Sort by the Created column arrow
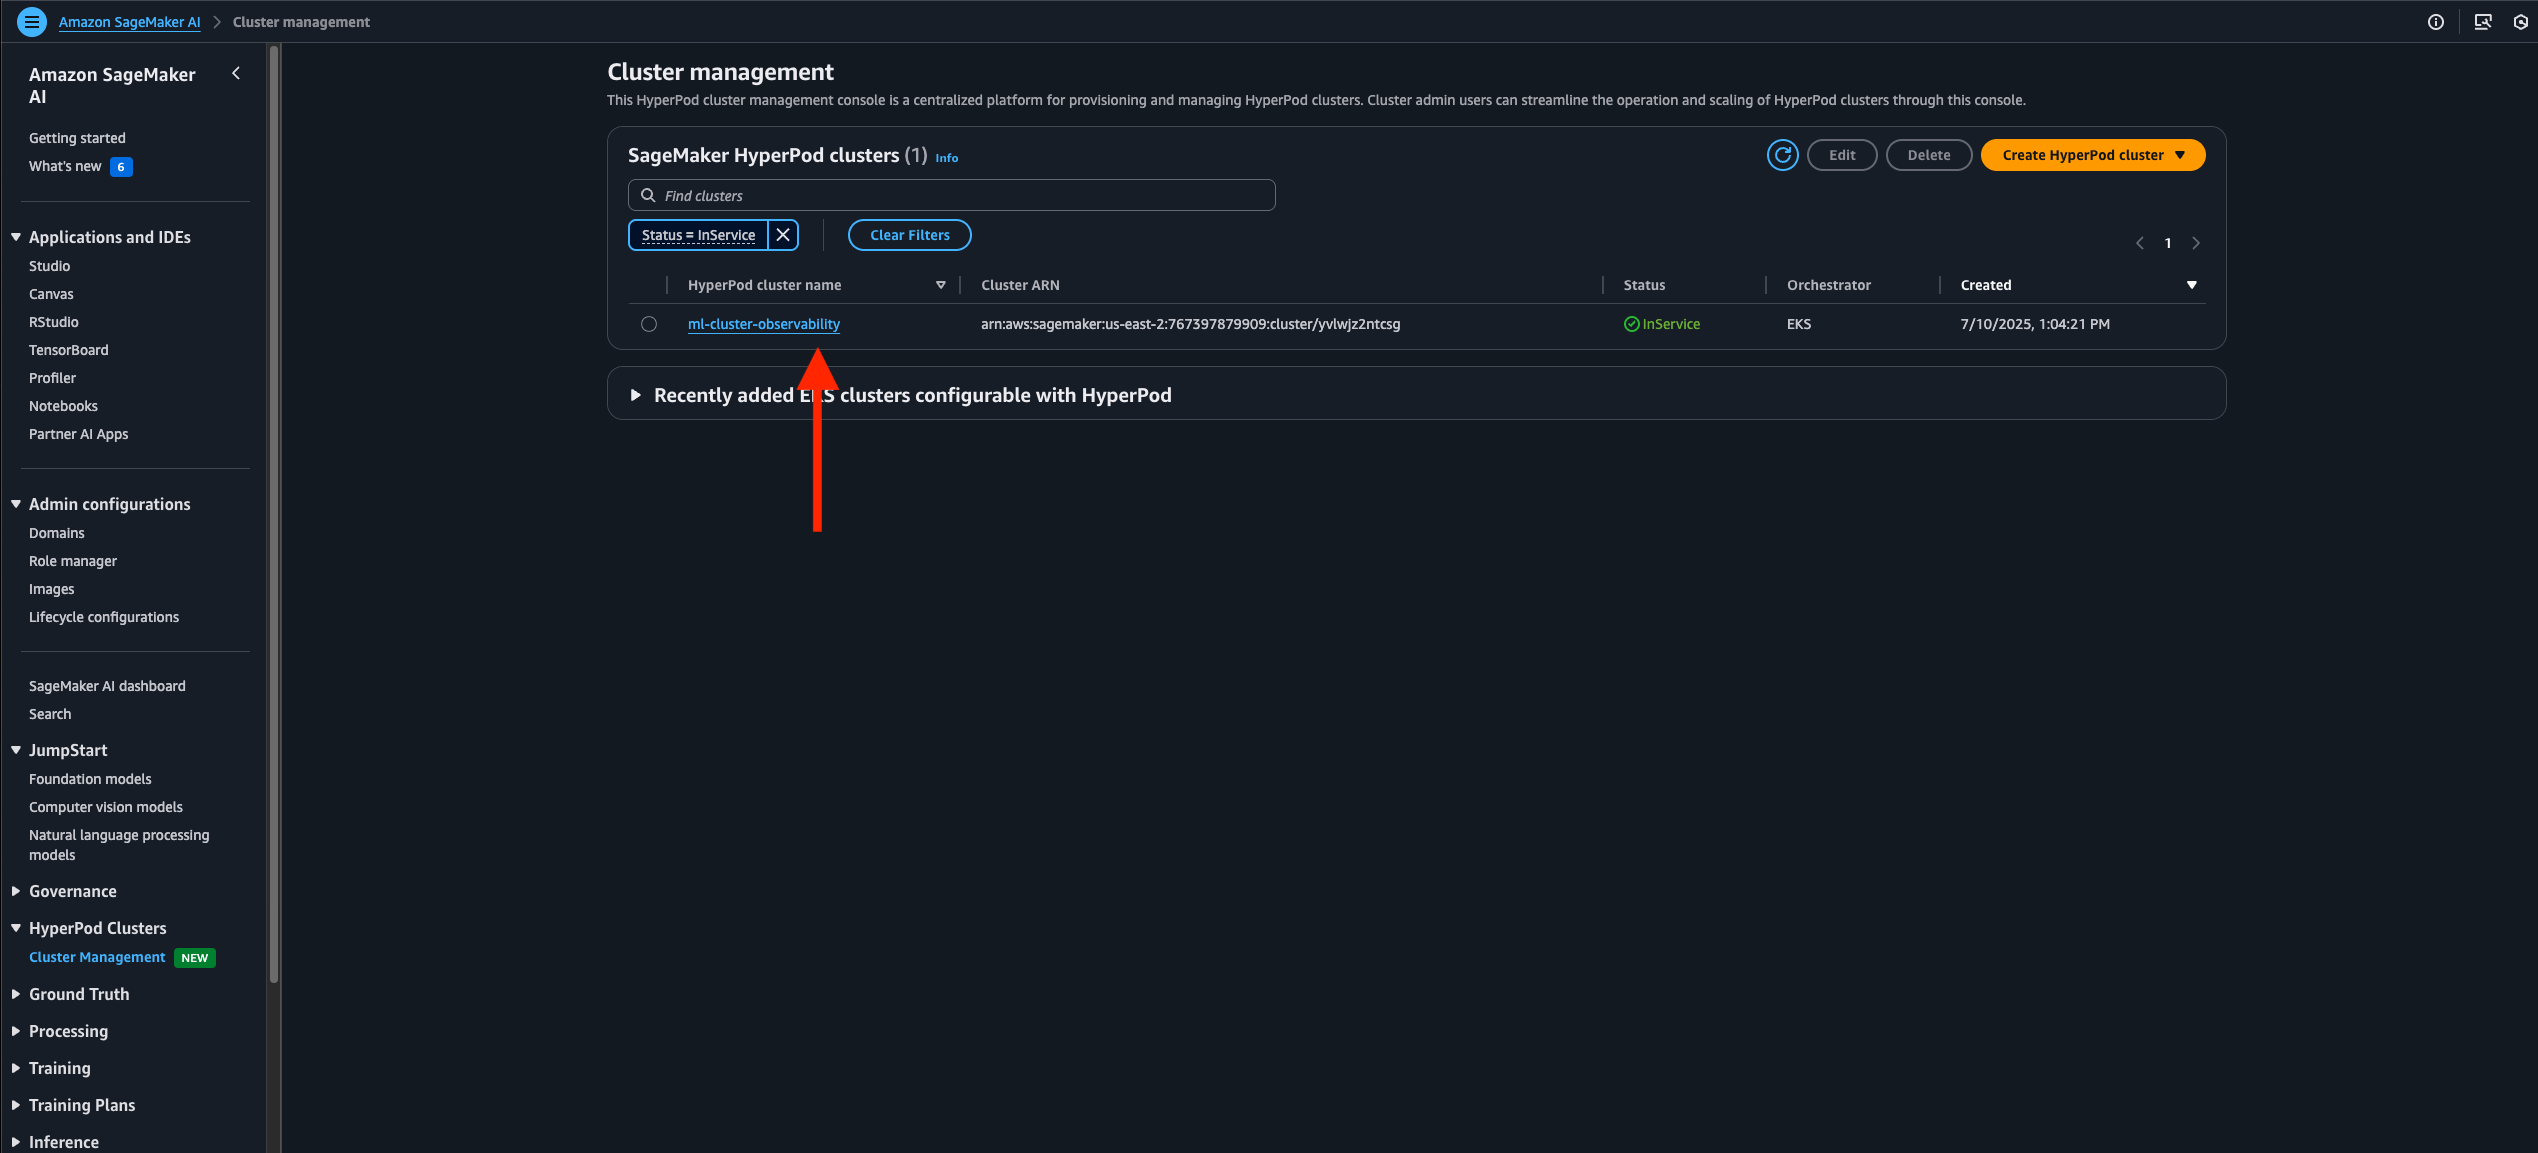Image resolution: width=2538 pixels, height=1153 pixels. tap(2191, 285)
